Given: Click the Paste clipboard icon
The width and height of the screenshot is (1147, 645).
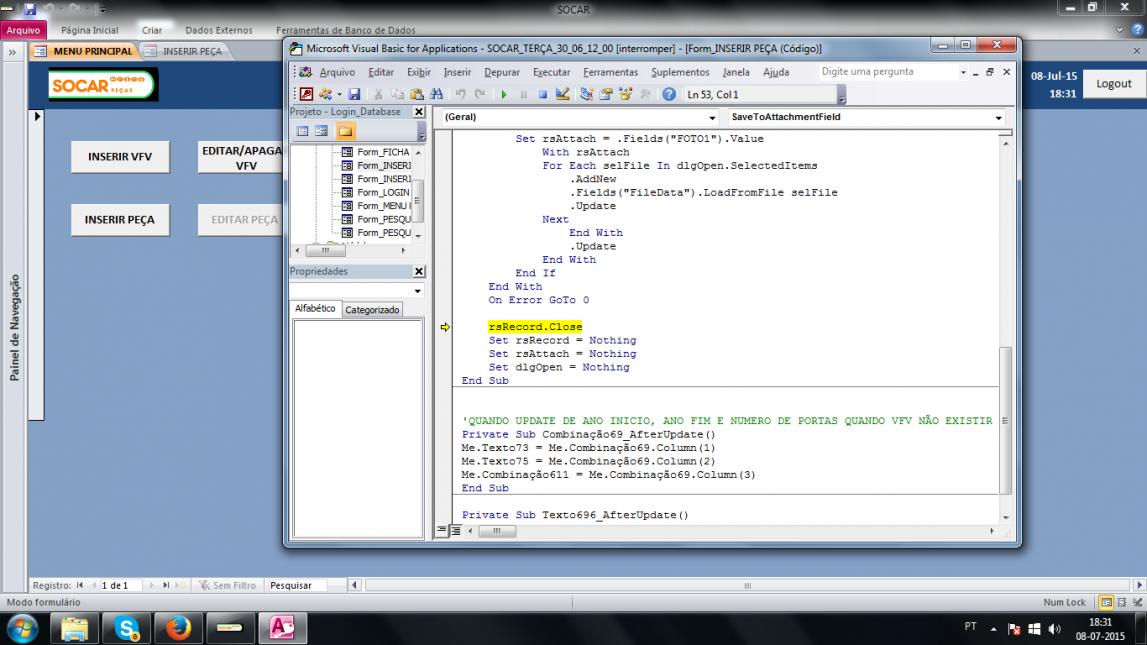Looking at the screenshot, I should 417,94.
